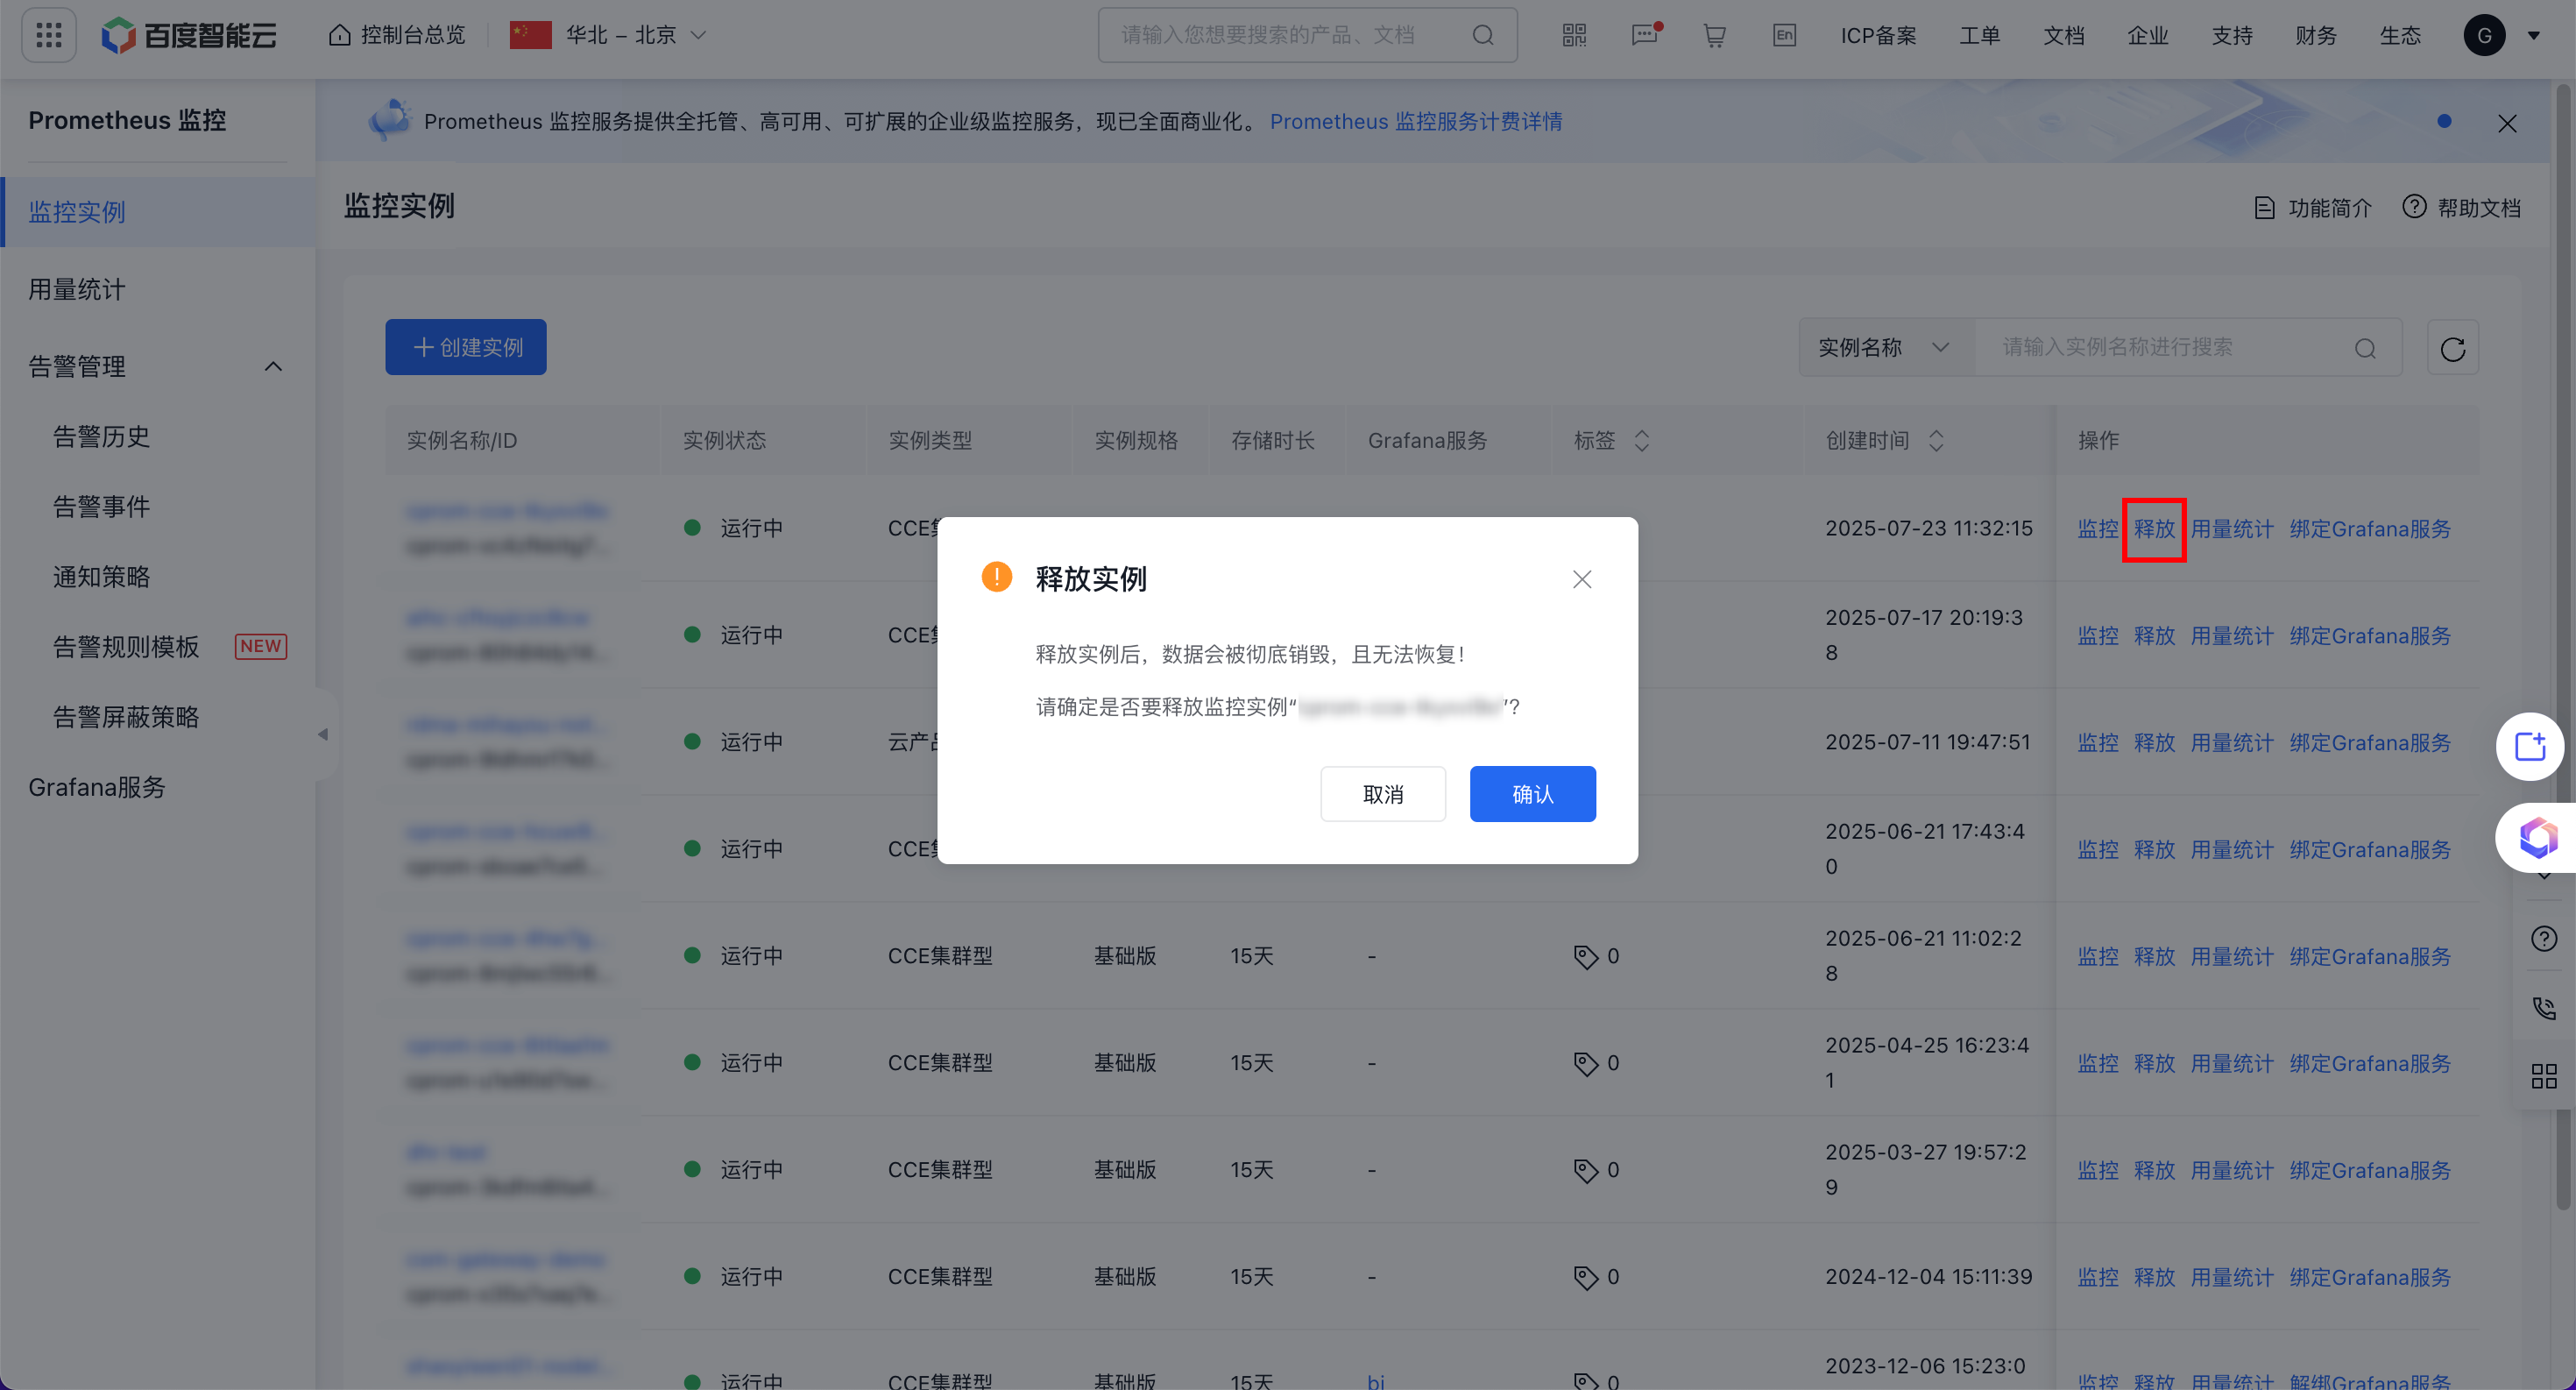2576x1390 pixels.
Task: Open the help question mark floating icon
Action: coord(2544,938)
